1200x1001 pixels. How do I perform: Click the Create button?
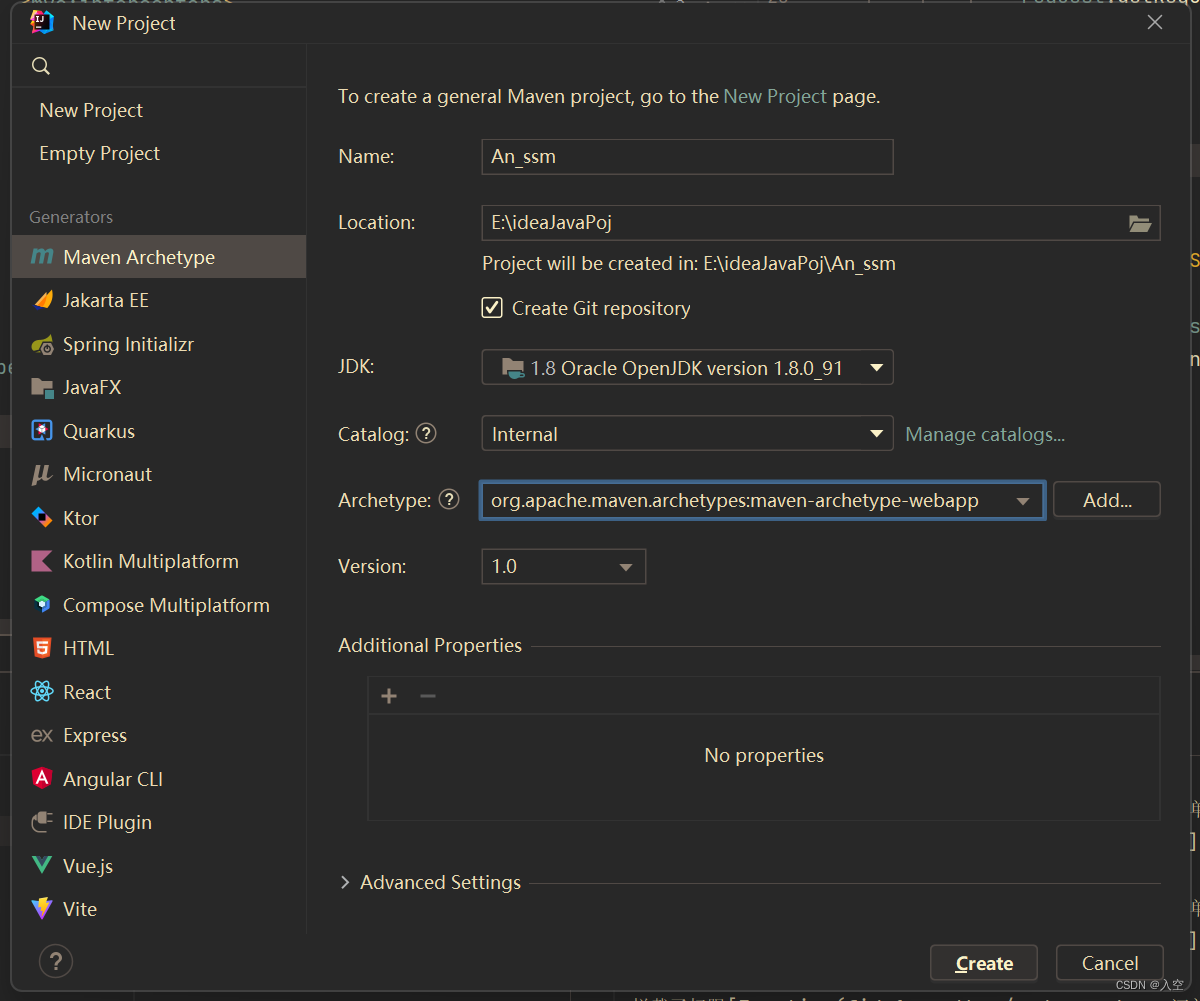(x=984, y=963)
